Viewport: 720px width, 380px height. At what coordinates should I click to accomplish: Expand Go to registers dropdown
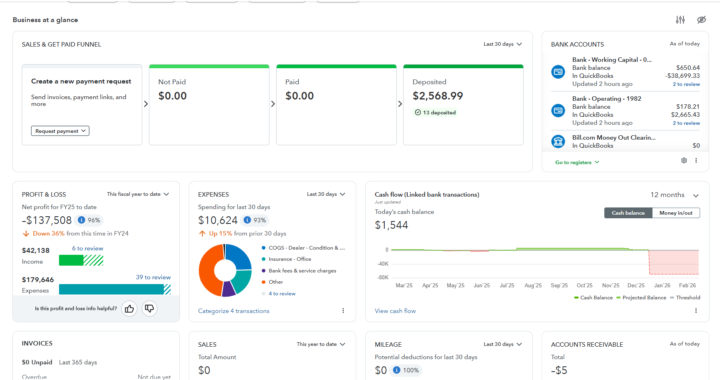577,162
